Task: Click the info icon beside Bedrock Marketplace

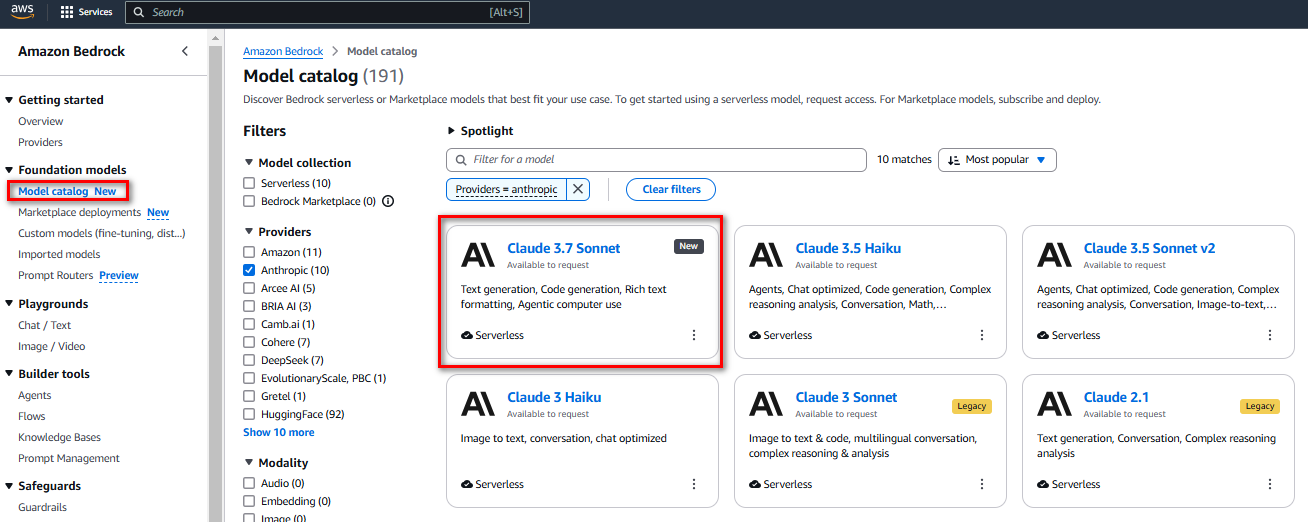Action: pyautogui.click(x=388, y=201)
